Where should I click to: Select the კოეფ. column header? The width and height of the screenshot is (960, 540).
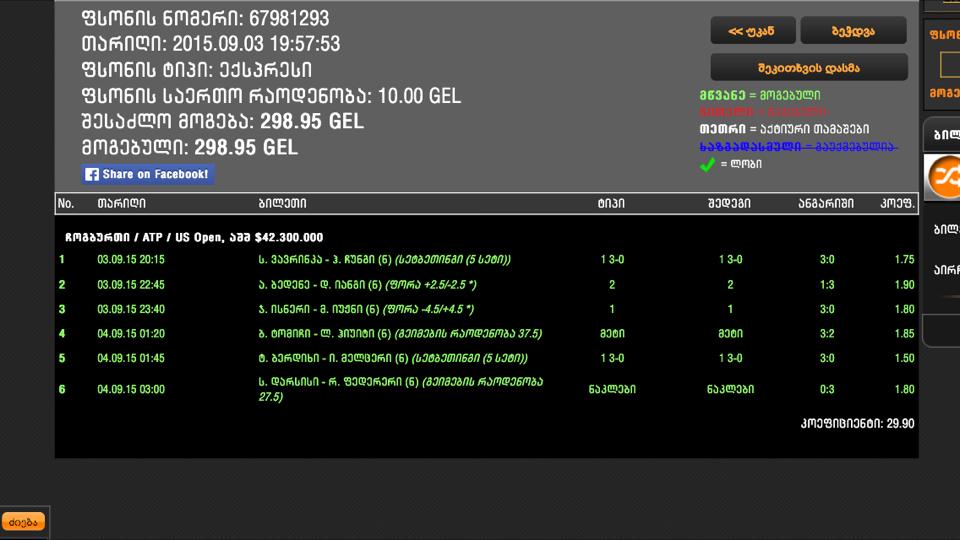(x=897, y=203)
